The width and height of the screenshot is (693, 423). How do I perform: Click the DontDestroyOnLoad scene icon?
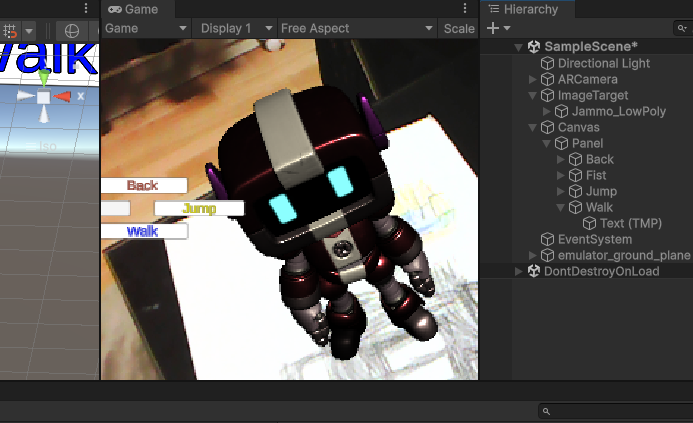pyautogui.click(x=534, y=271)
